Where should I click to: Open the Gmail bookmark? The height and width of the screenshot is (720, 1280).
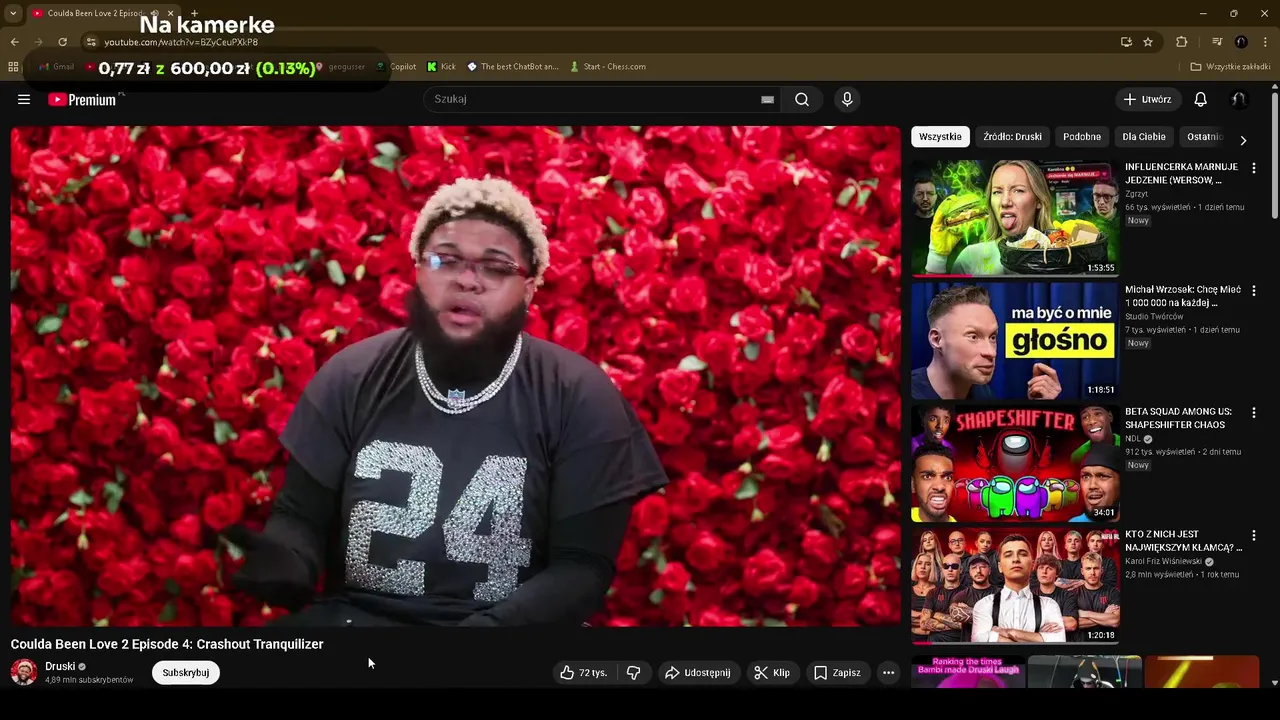[x=56, y=67]
